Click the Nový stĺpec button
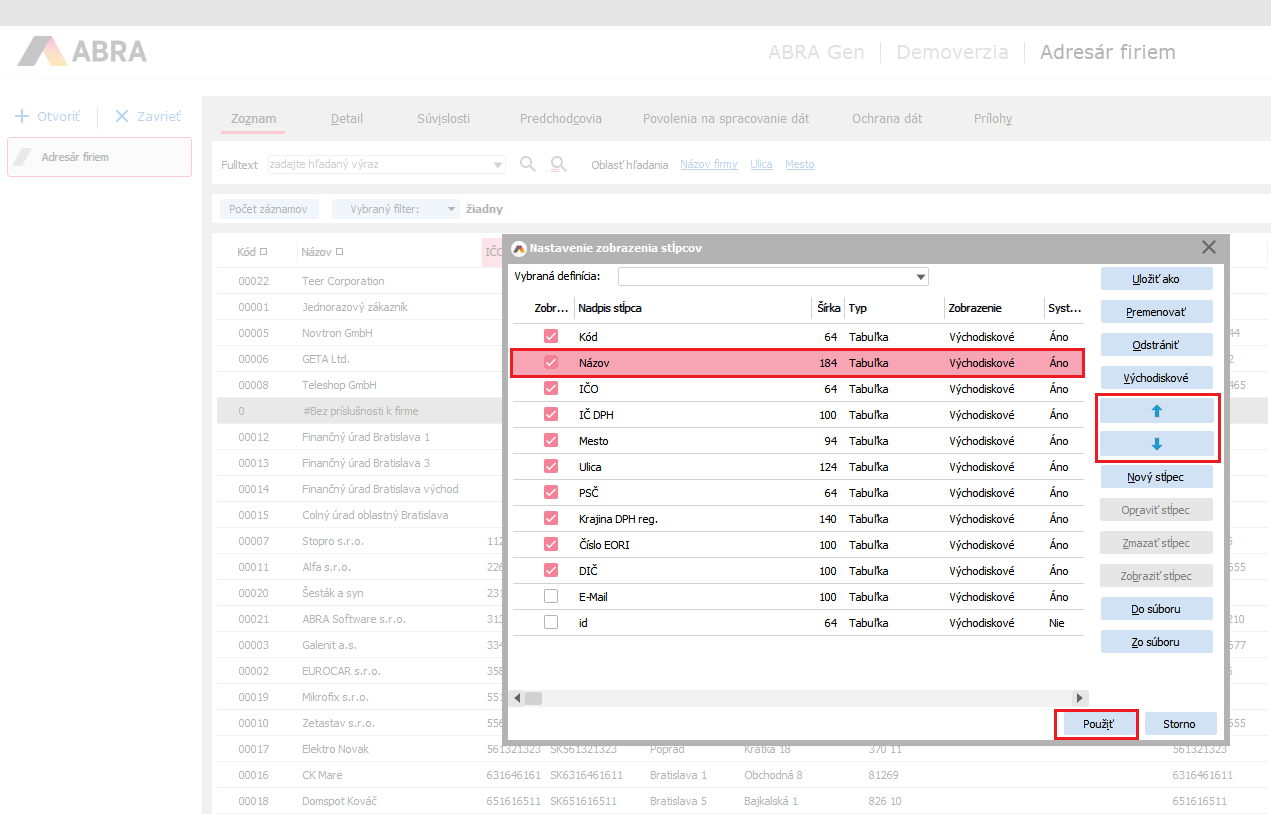This screenshot has width=1271, height=814. point(1156,477)
